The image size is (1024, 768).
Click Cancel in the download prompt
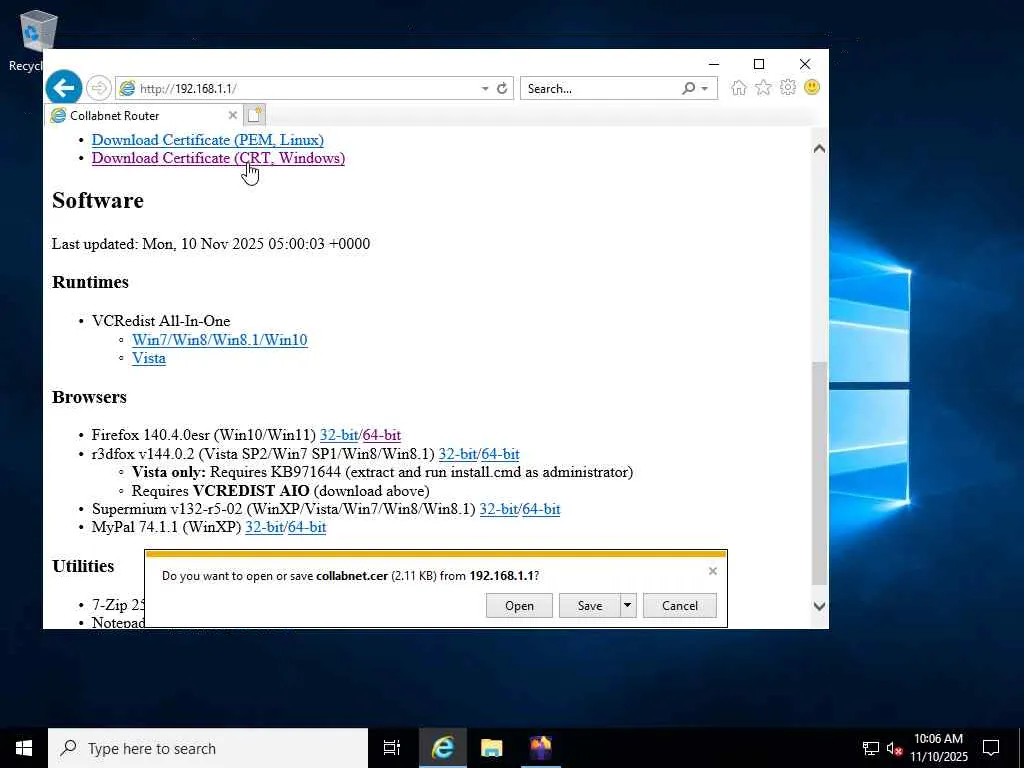[x=680, y=605]
